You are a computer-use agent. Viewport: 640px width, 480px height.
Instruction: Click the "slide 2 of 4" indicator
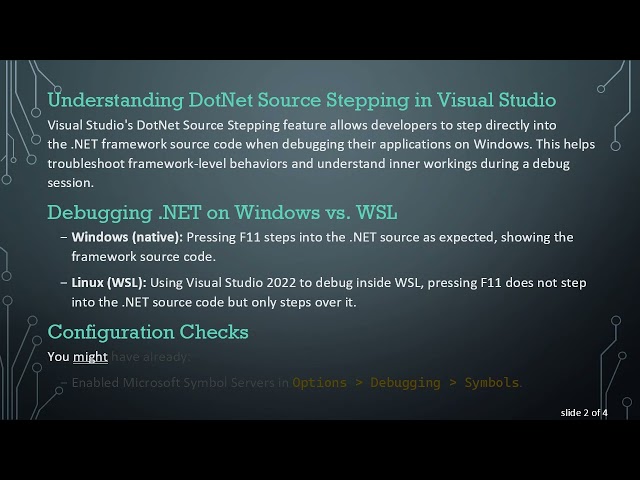(584, 413)
